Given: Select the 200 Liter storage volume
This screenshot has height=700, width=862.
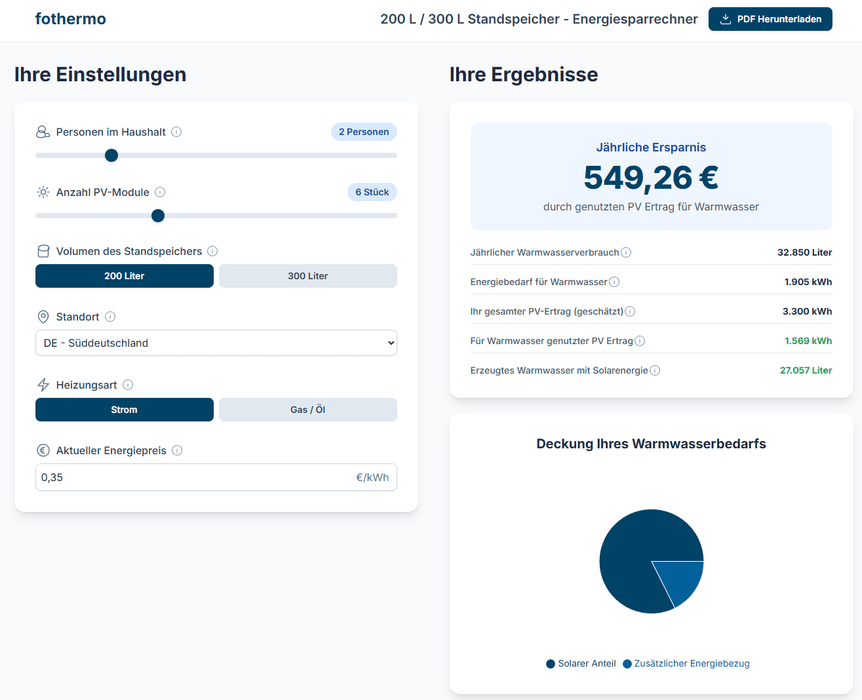Looking at the screenshot, I should pyautogui.click(x=124, y=276).
